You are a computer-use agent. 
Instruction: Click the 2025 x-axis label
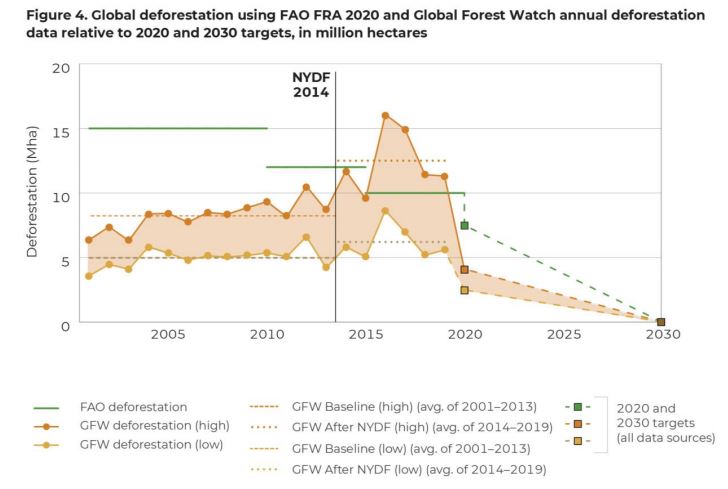coord(564,334)
